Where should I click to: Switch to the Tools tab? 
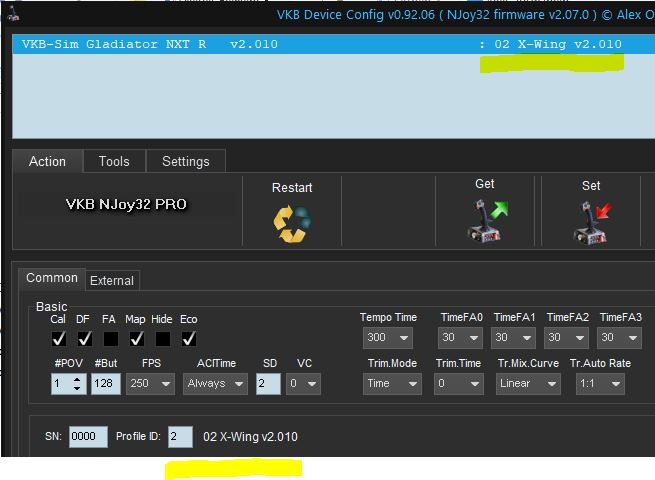(114, 161)
